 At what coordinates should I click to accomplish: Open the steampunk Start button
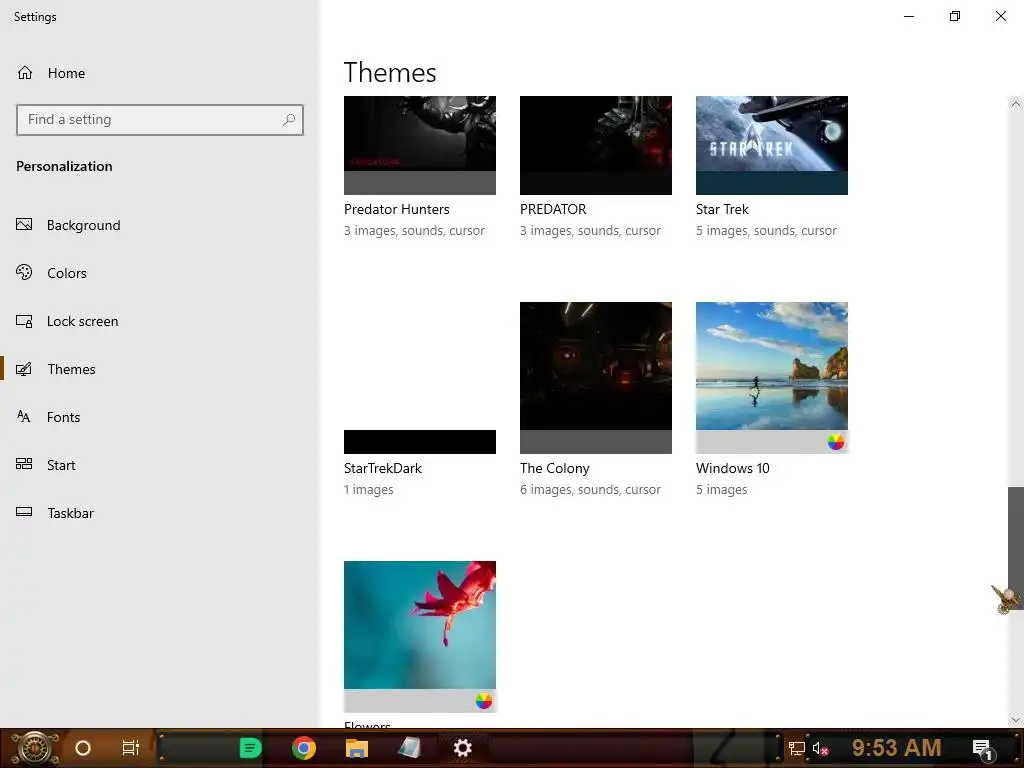(35, 748)
